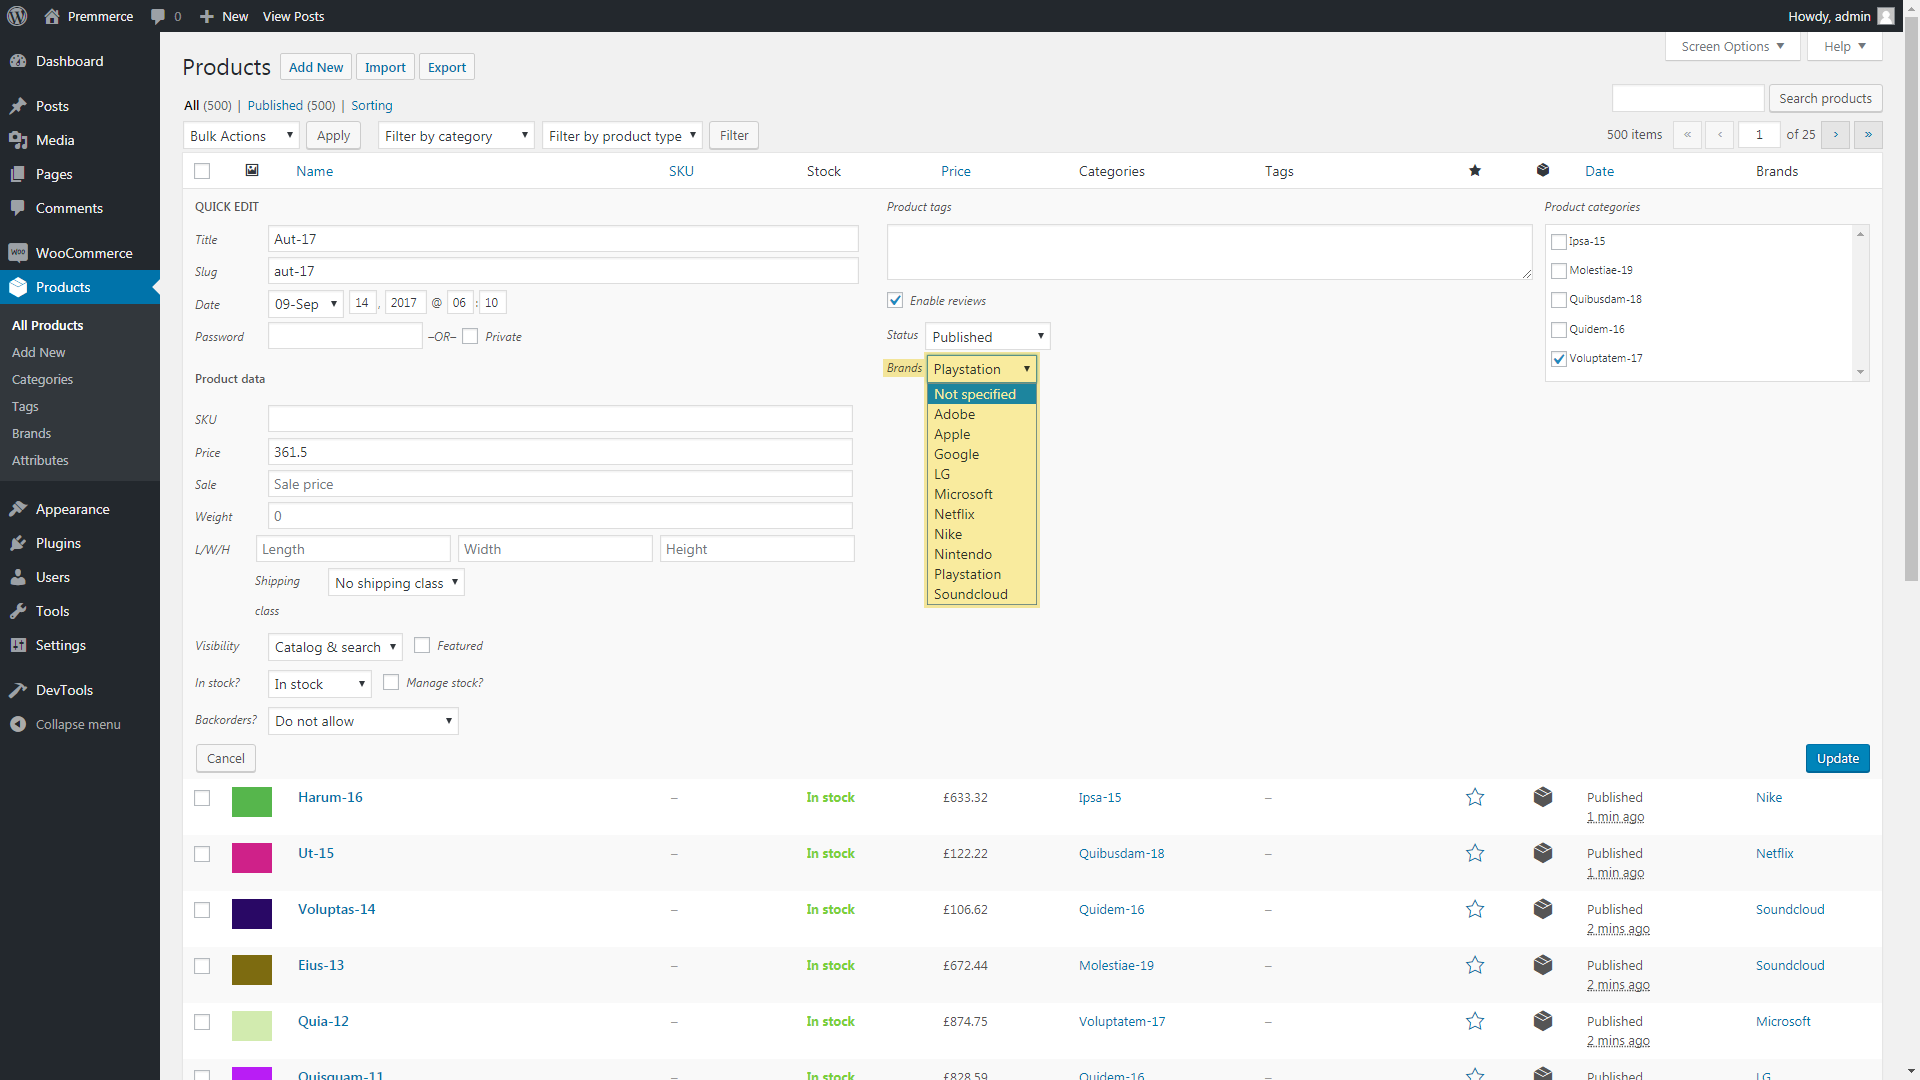
Task: Open the No shipping class dropdown
Action: click(x=396, y=583)
